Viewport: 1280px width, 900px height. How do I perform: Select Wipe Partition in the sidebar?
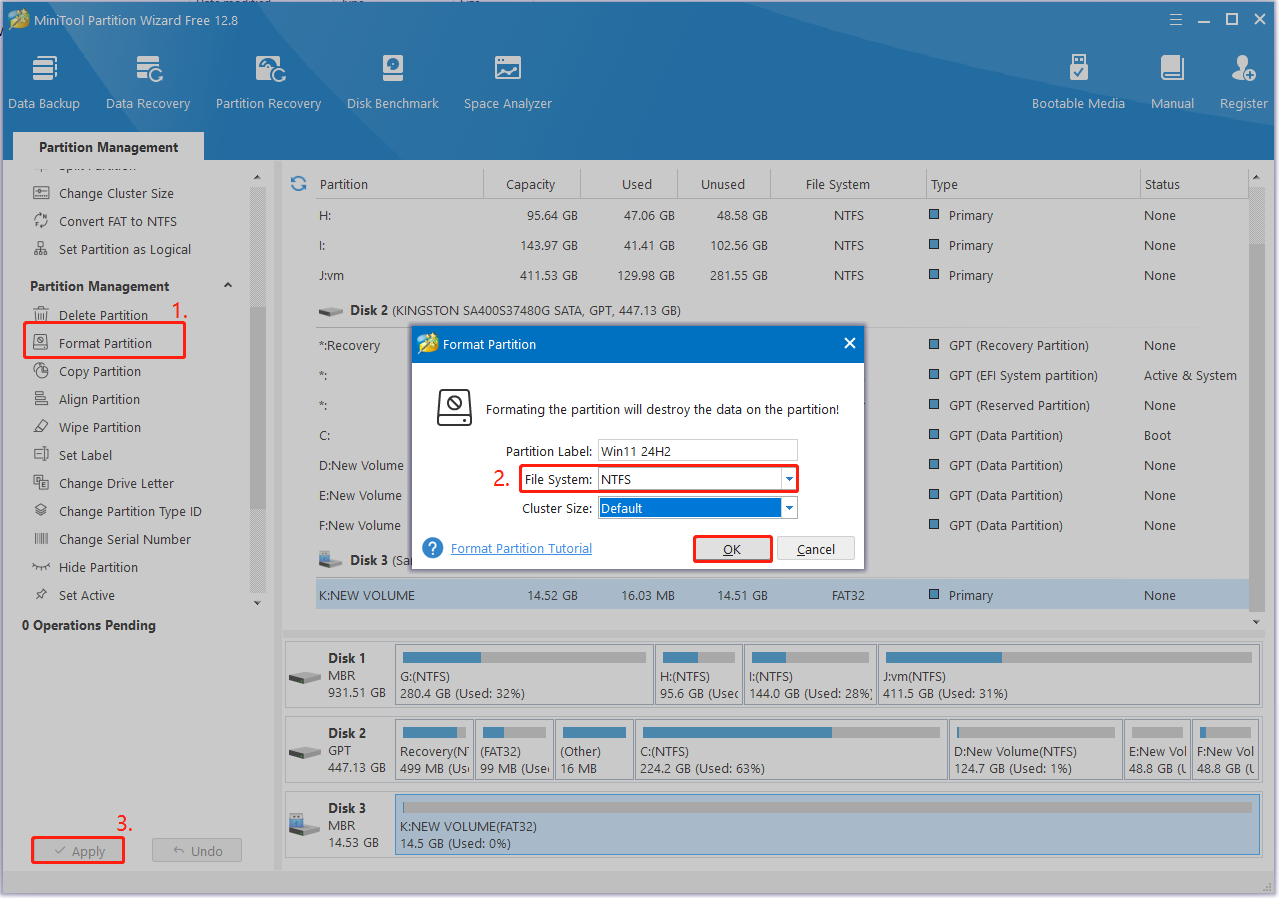coord(99,427)
